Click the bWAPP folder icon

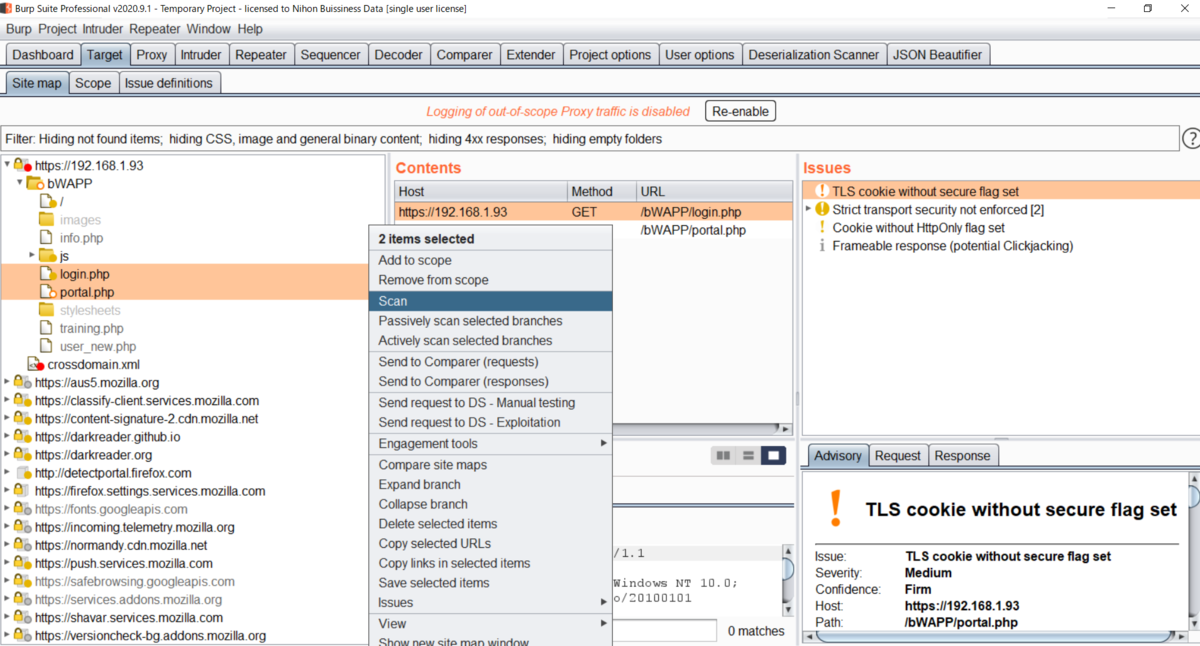(35, 184)
